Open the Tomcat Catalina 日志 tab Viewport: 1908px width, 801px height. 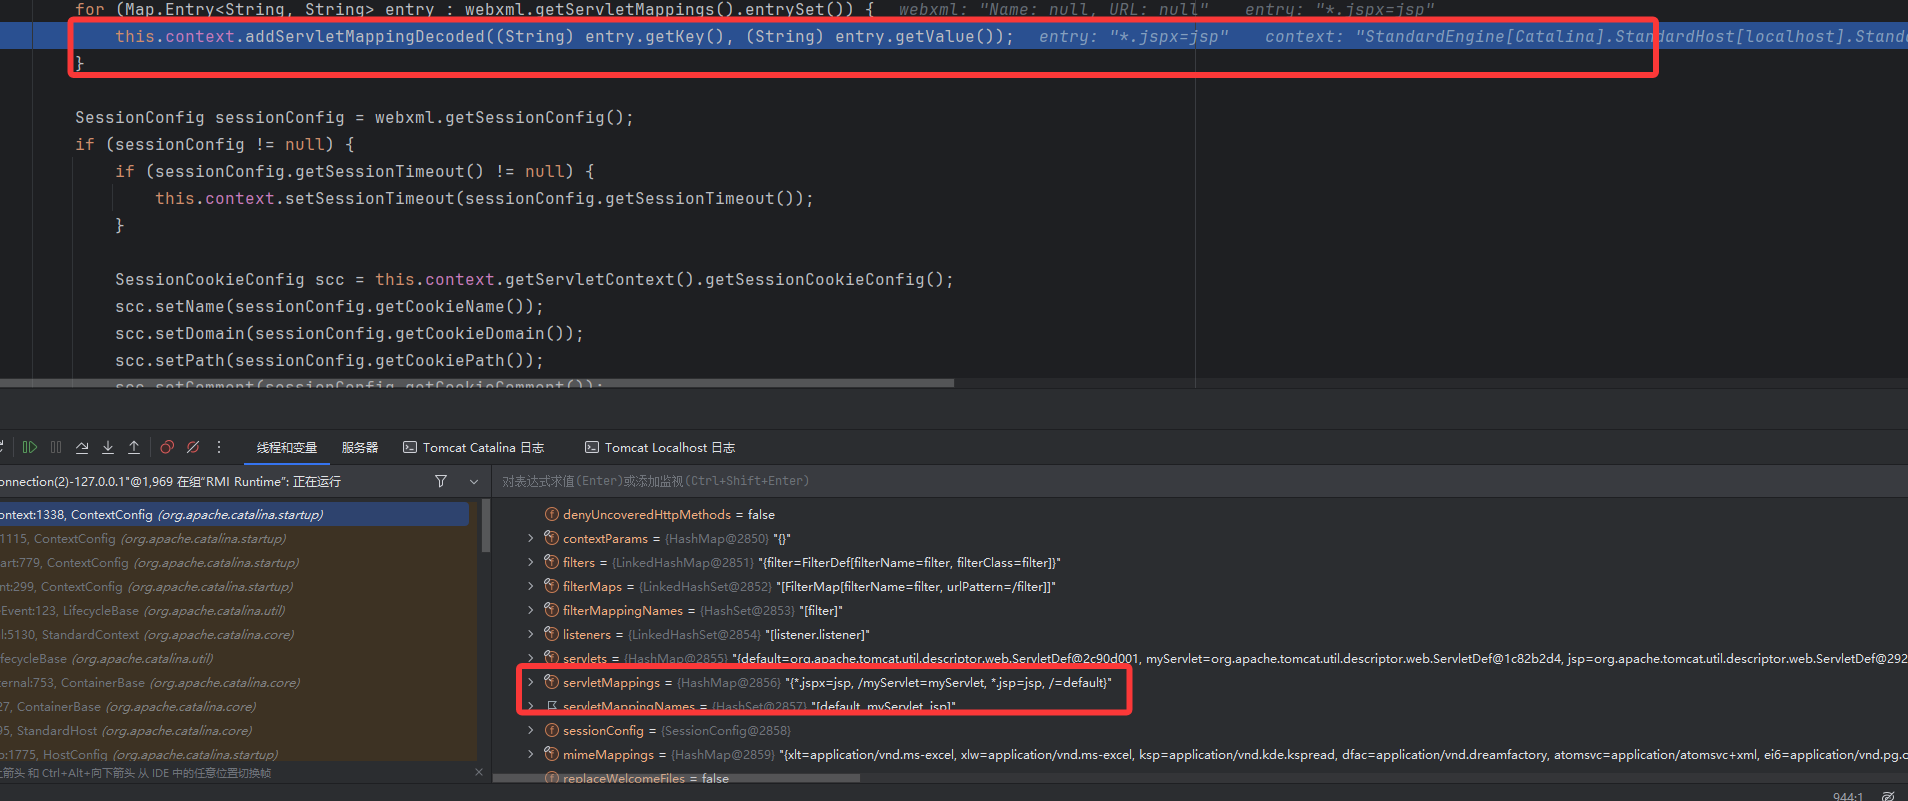click(474, 448)
